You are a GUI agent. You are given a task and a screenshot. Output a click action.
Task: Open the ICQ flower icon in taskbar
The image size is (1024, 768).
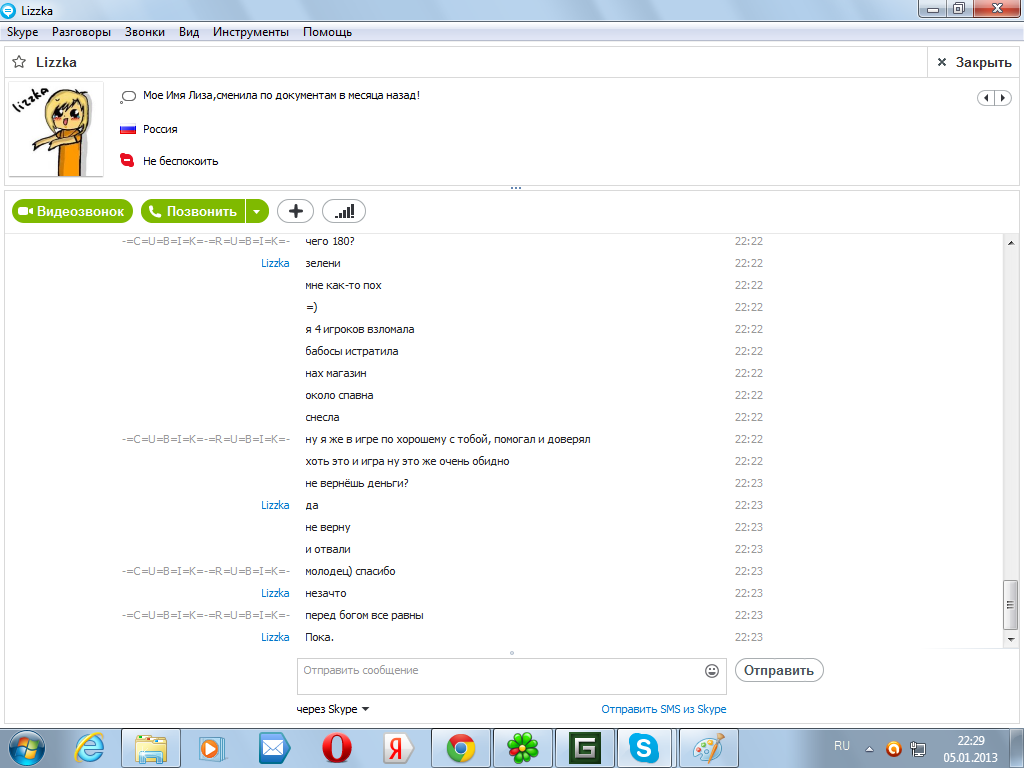click(x=522, y=747)
